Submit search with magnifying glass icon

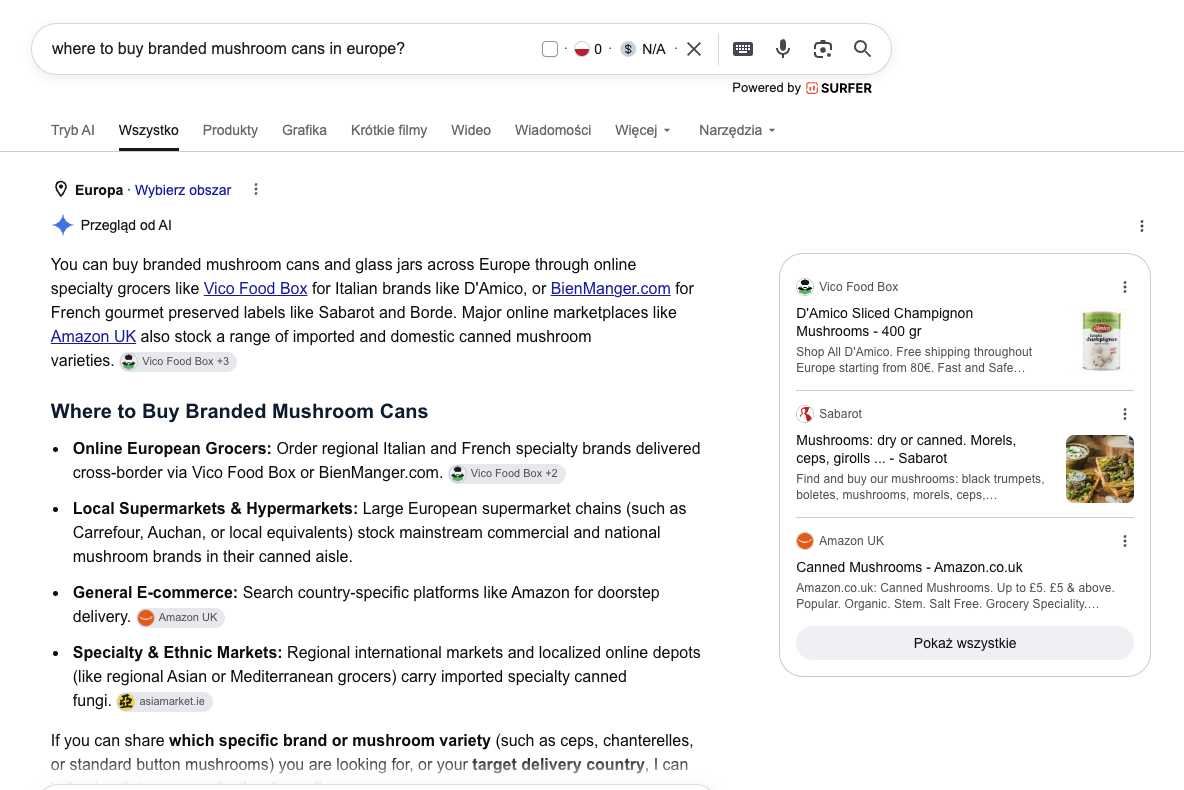862,49
